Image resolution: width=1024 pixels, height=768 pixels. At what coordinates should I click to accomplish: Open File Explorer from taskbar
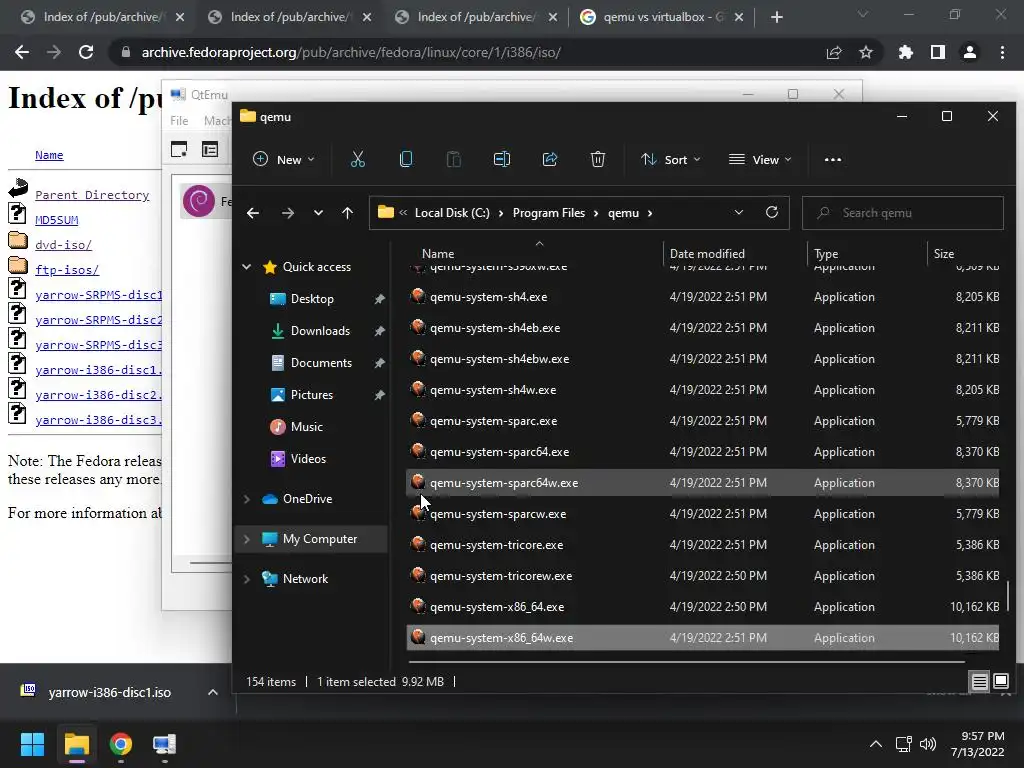tap(76, 744)
